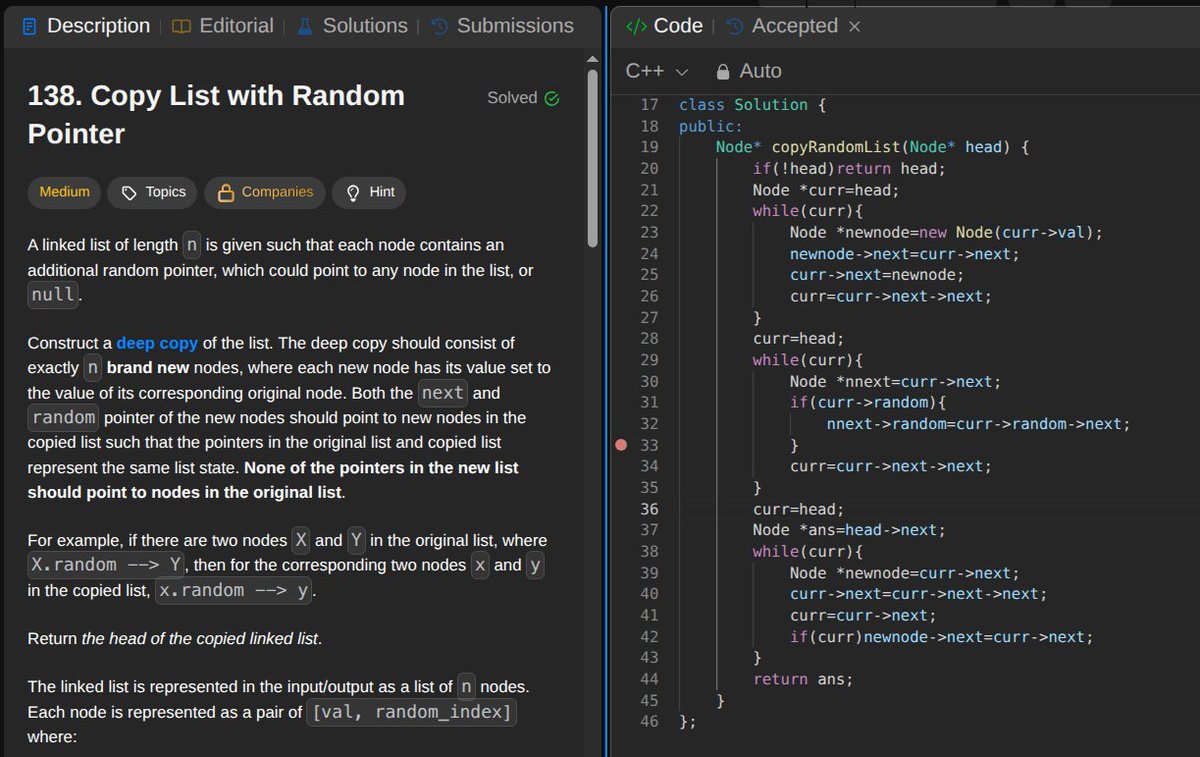This screenshot has height=757, width=1200.
Task: Close the Accepted tab
Action: (x=854, y=27)
